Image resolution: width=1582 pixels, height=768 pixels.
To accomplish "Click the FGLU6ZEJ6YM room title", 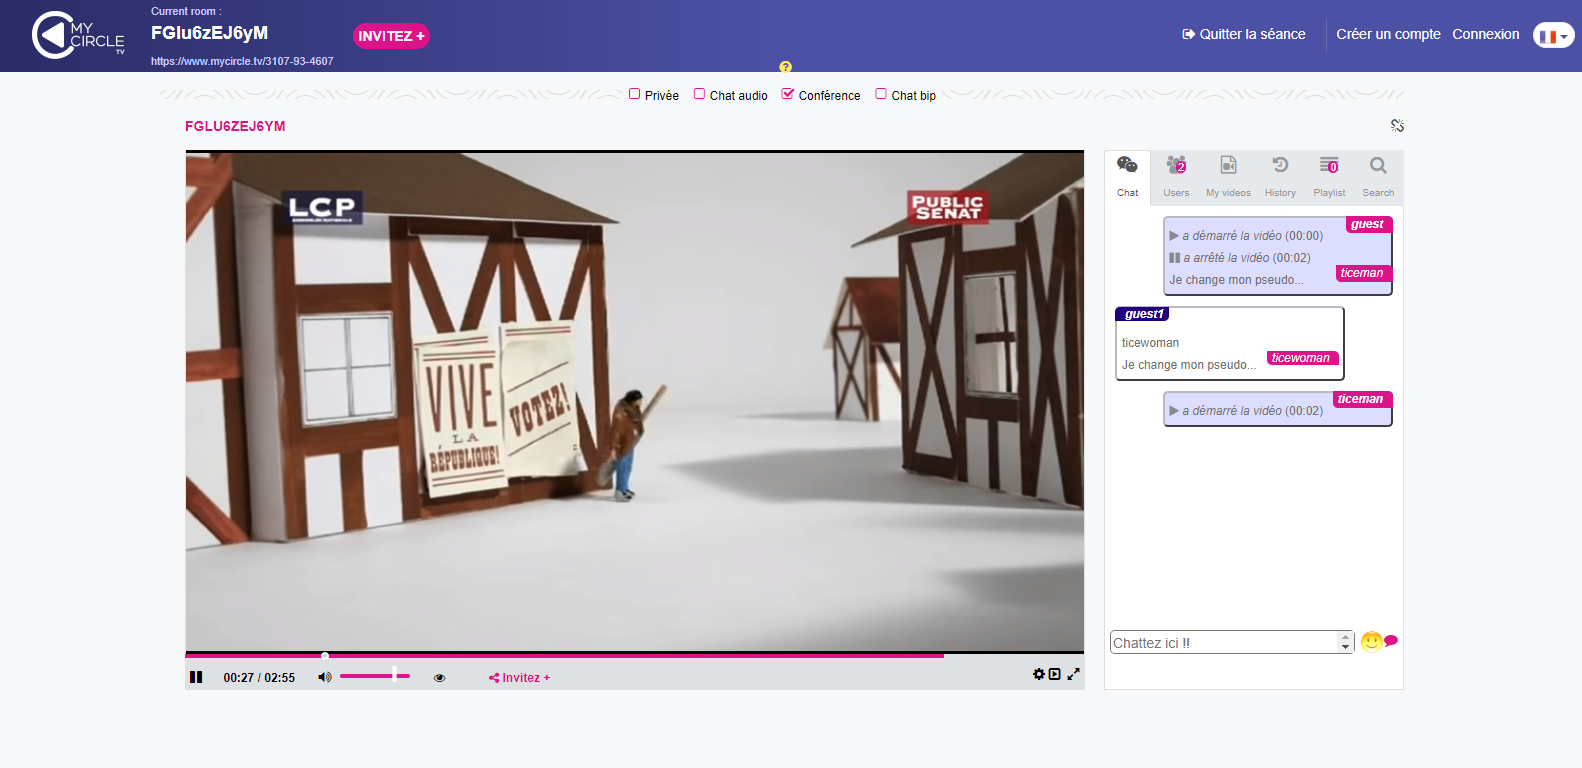I will [235, 126].
